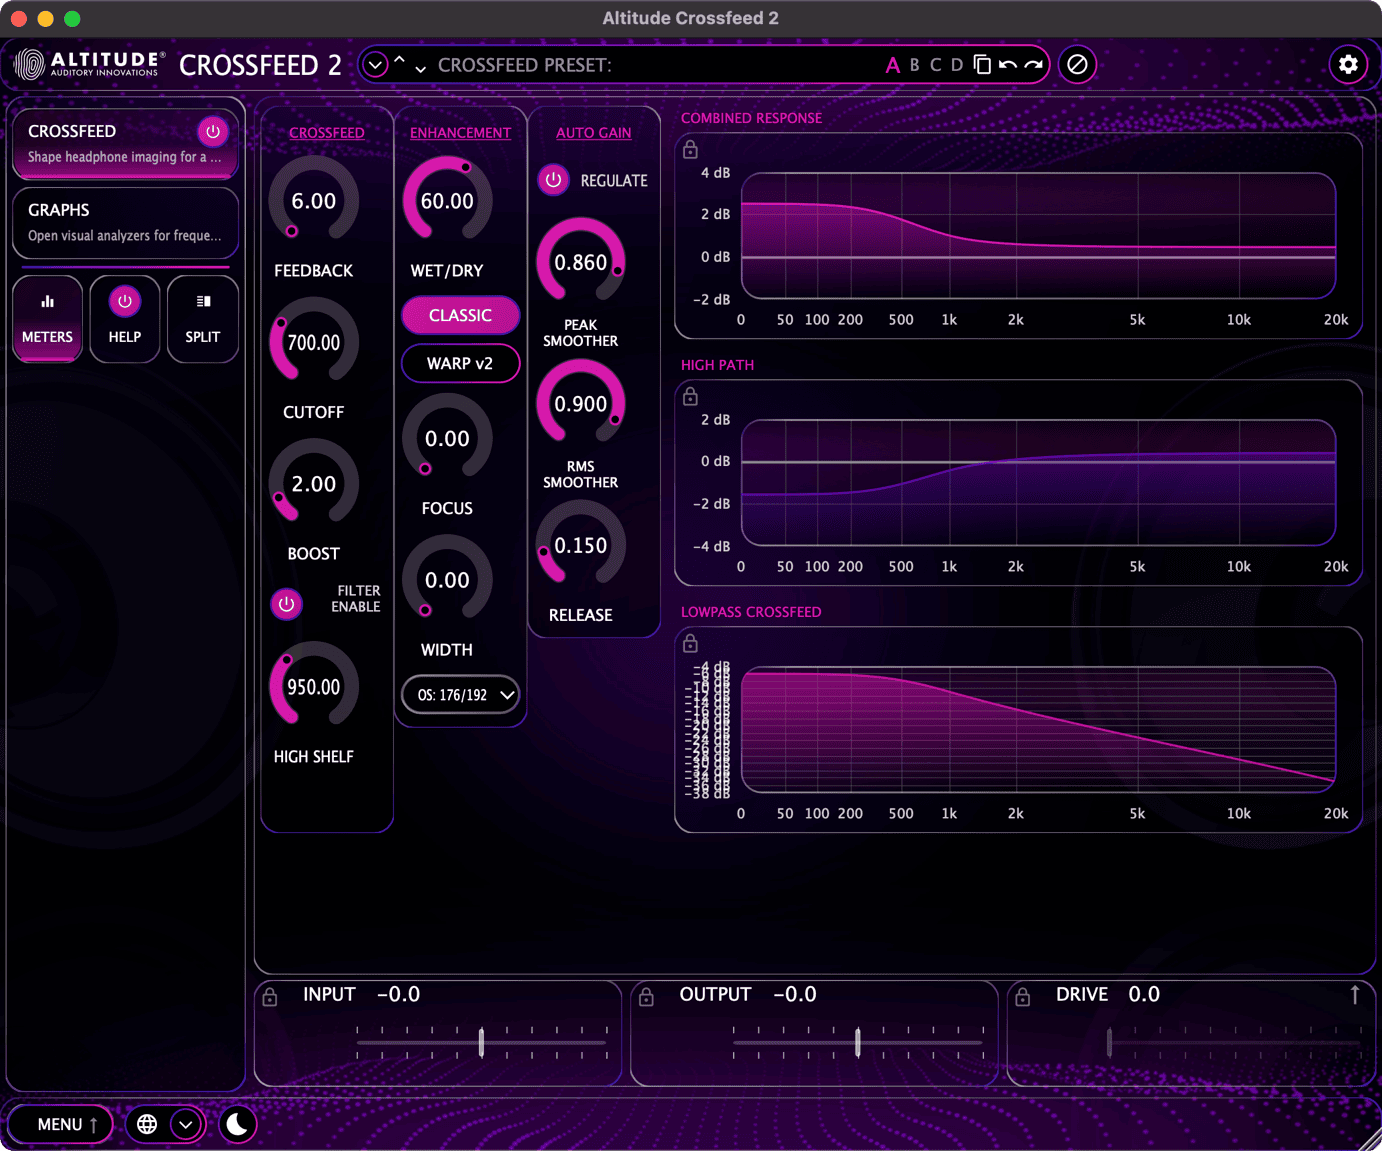Toggle lock on Lowpass Crossfeed graph
The height and width of the screenshot is (1151, 1382).
coord(690,644)
